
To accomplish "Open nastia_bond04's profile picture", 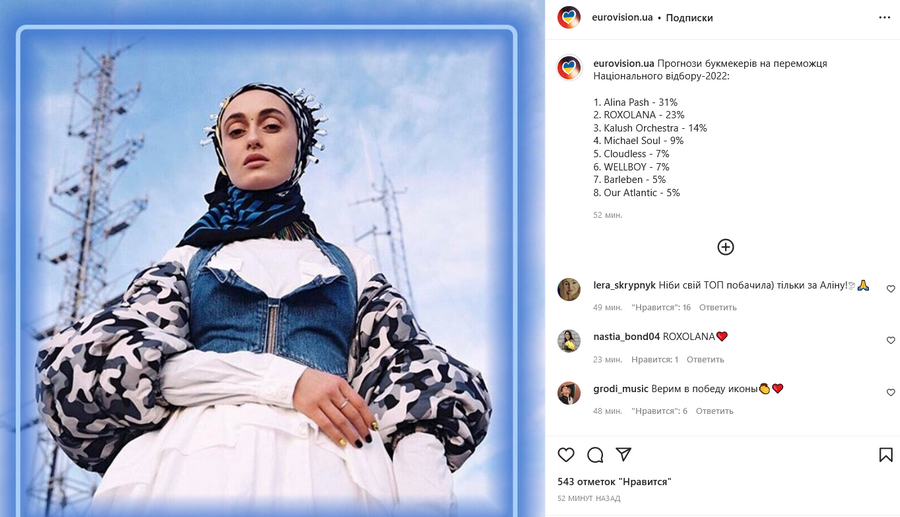I will [569, 341].
